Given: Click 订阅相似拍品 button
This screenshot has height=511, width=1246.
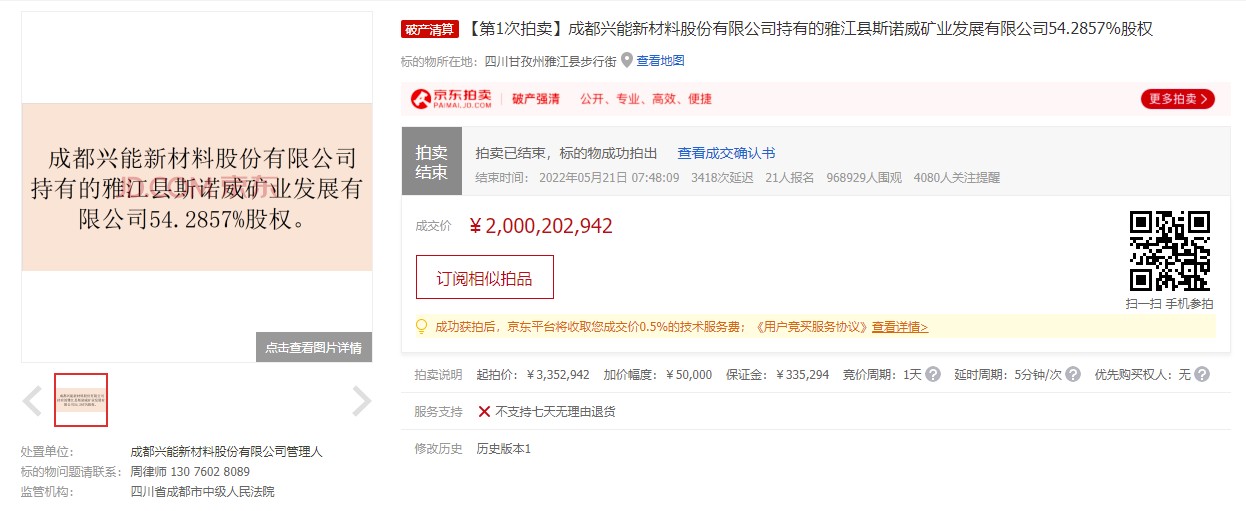Looking at the screenshot, I should point(484,277).
